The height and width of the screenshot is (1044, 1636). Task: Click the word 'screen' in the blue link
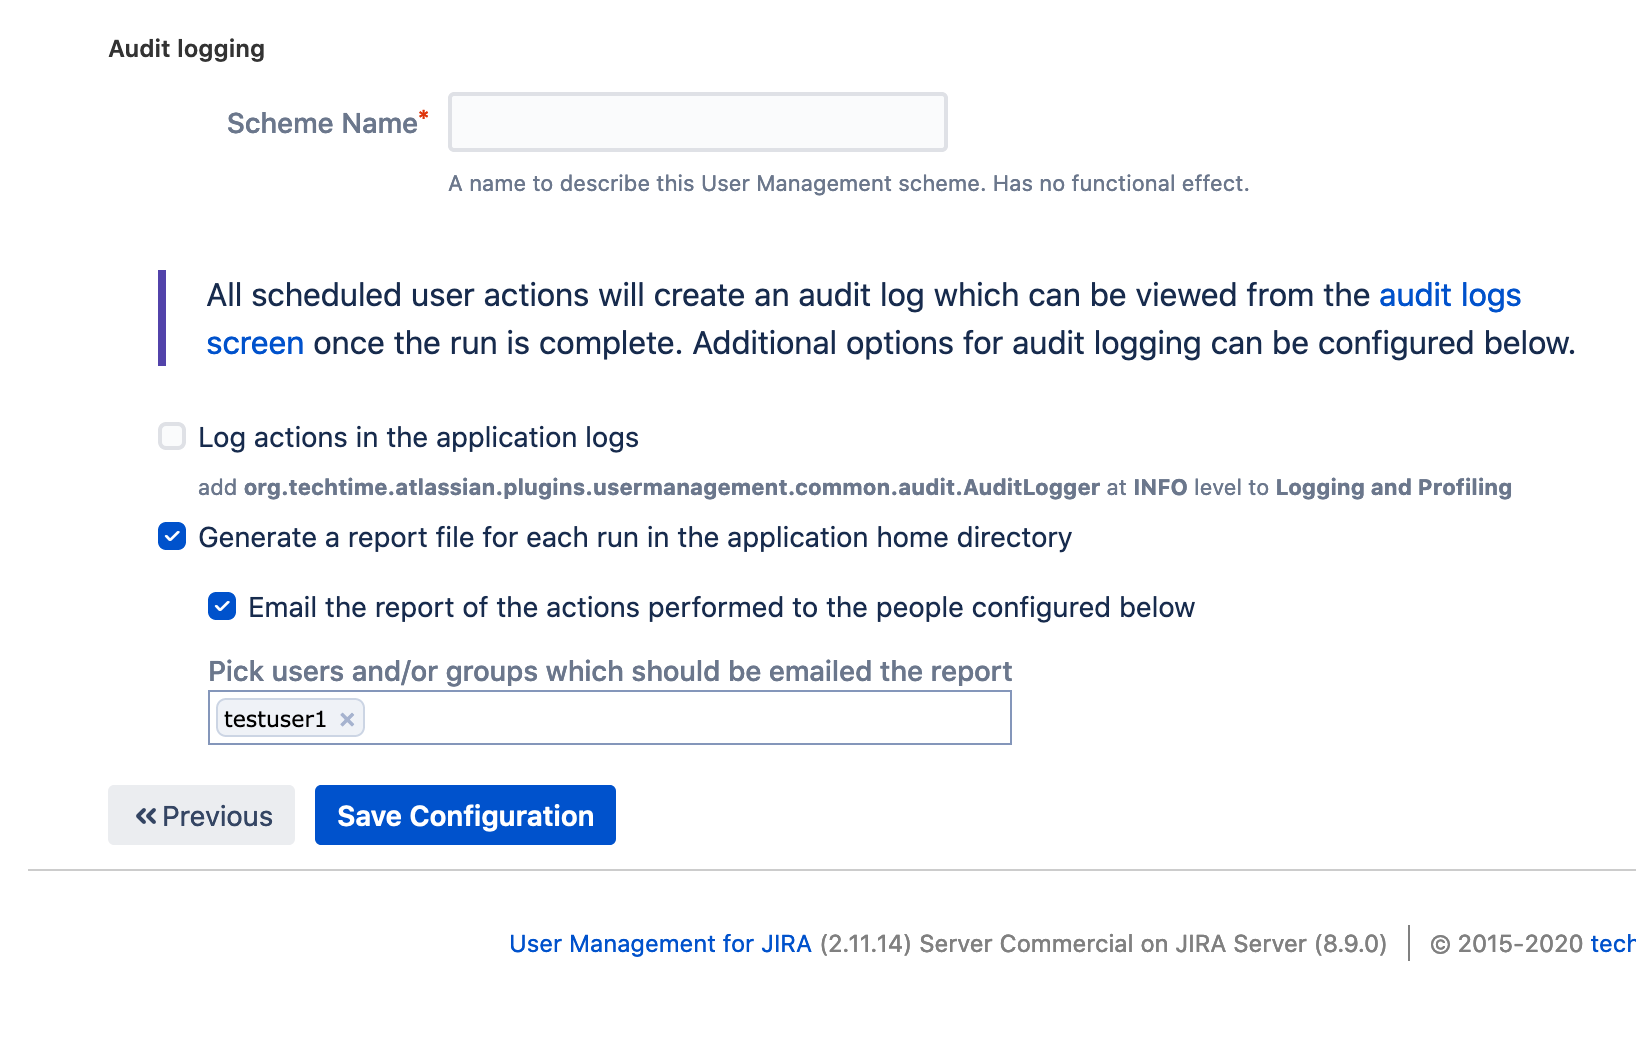(255, 343)
